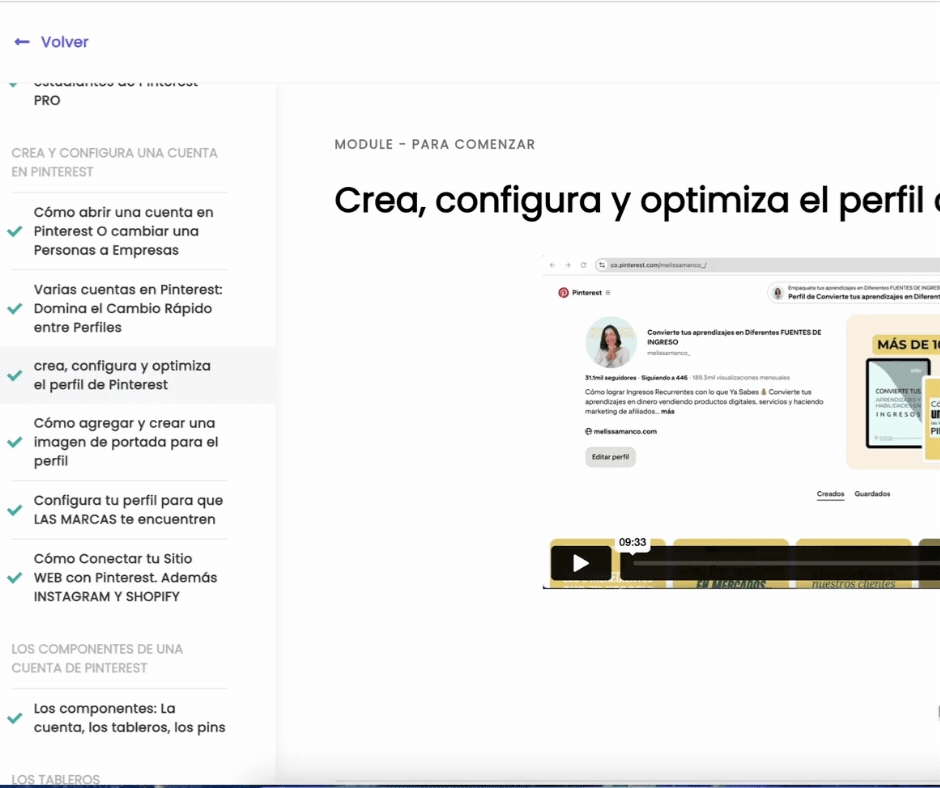
Task: Click the 31.1mil seguidores text in preview
Action: click(610, 378)
